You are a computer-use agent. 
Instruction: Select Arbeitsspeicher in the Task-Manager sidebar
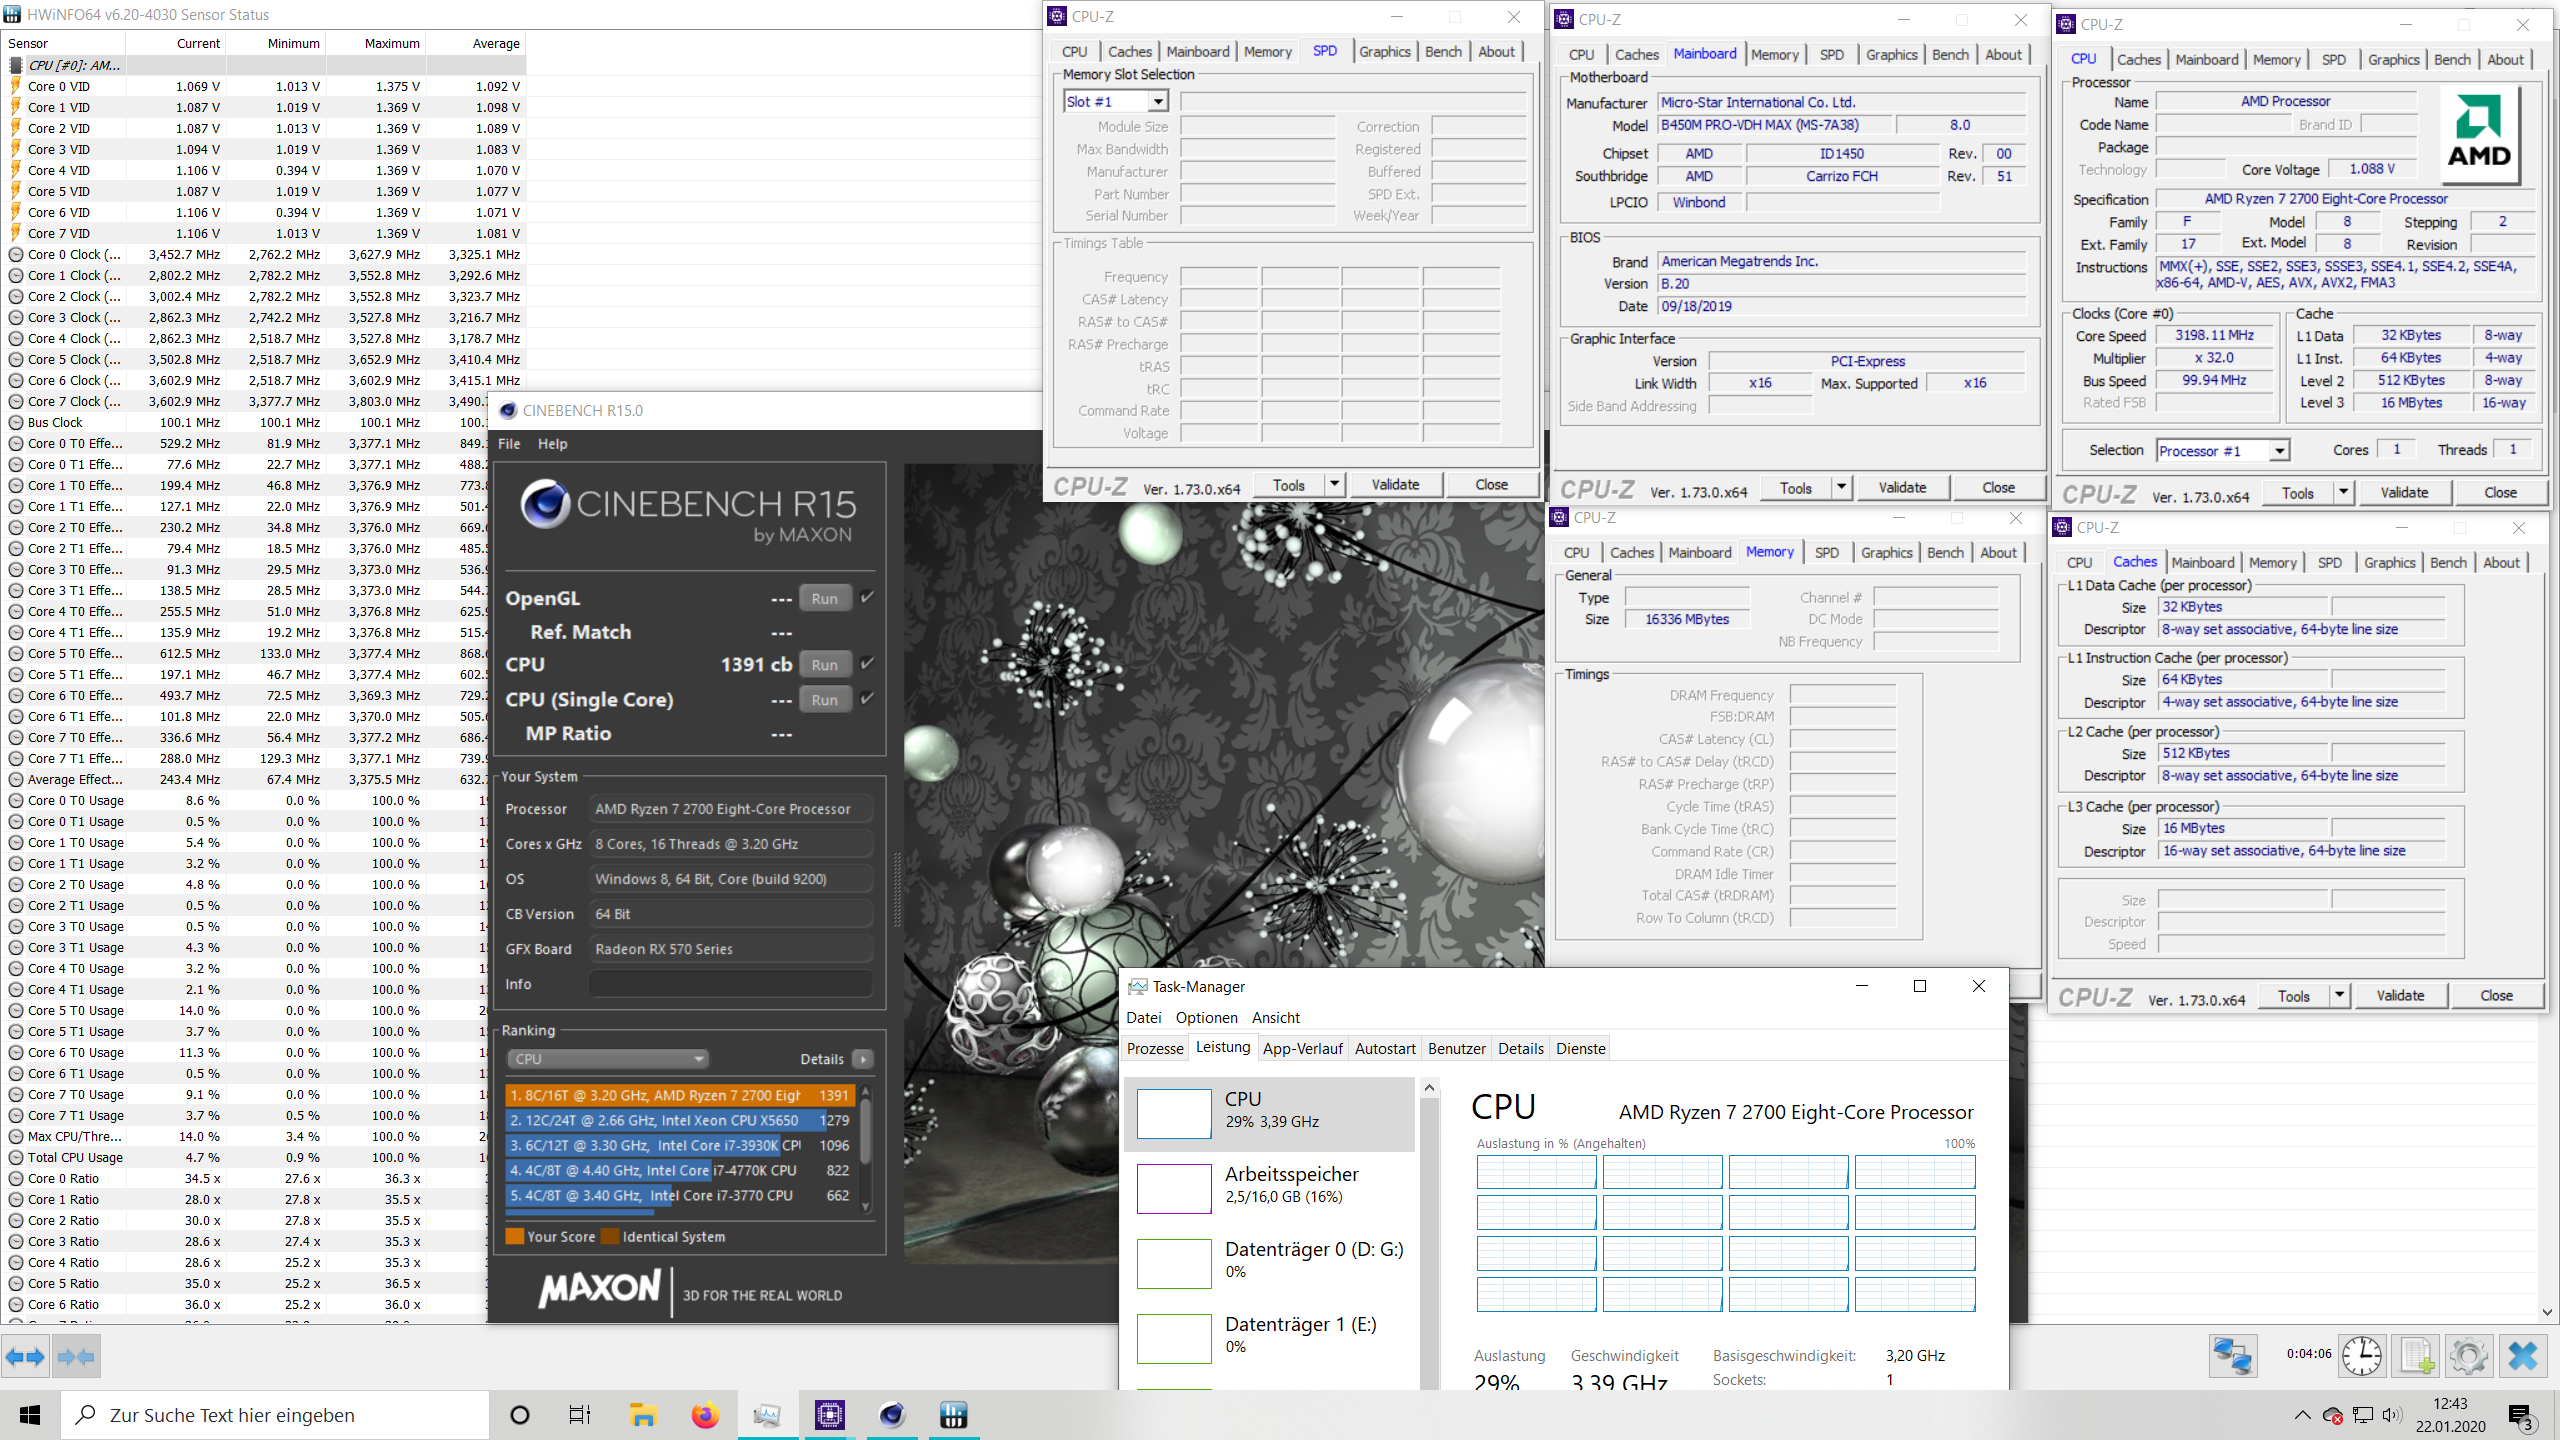(x=1290, y=1185)
